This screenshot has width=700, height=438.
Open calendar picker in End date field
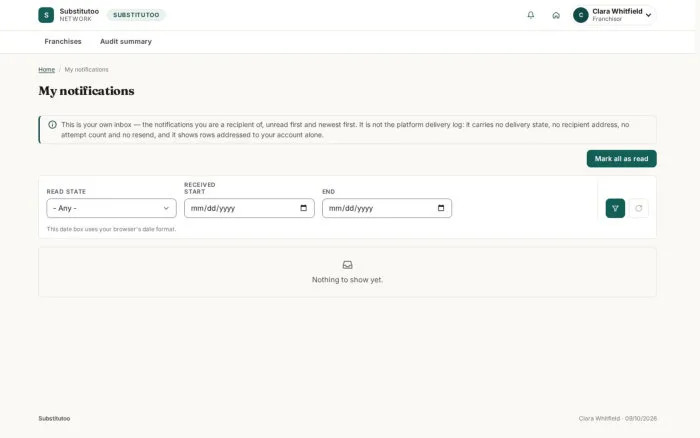click(x=441, y=208)
